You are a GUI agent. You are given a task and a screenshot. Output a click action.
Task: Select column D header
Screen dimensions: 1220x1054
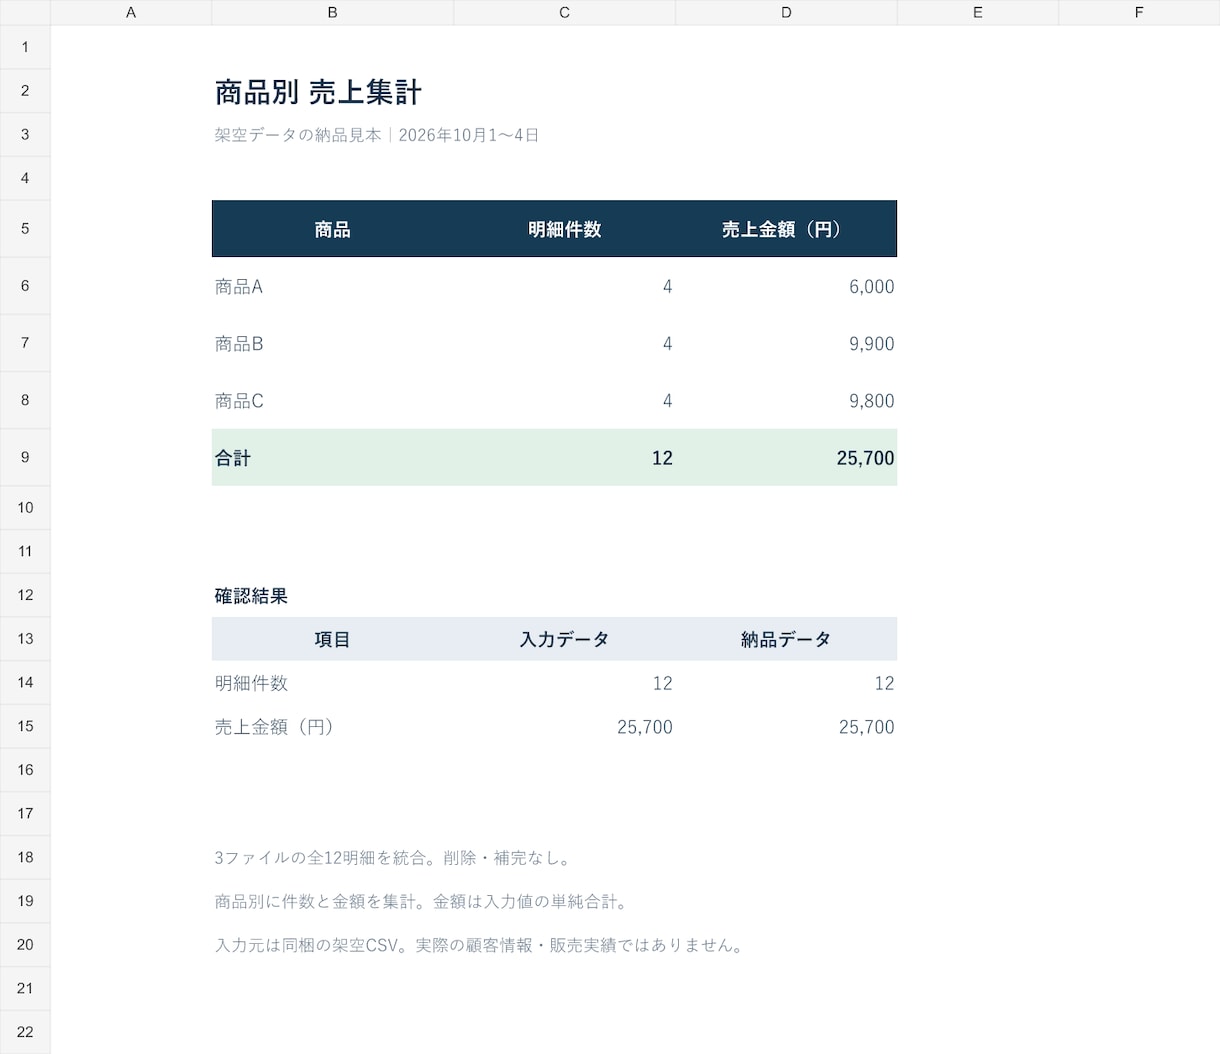(786, 12)
